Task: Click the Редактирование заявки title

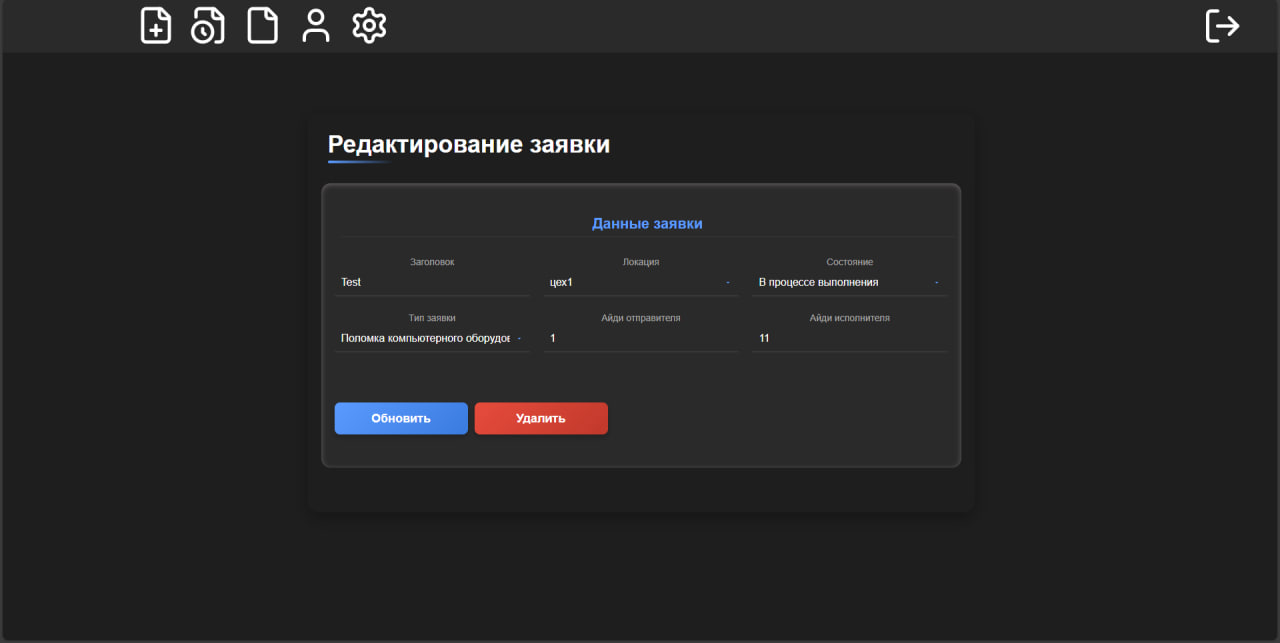Action: pos(469,145)
